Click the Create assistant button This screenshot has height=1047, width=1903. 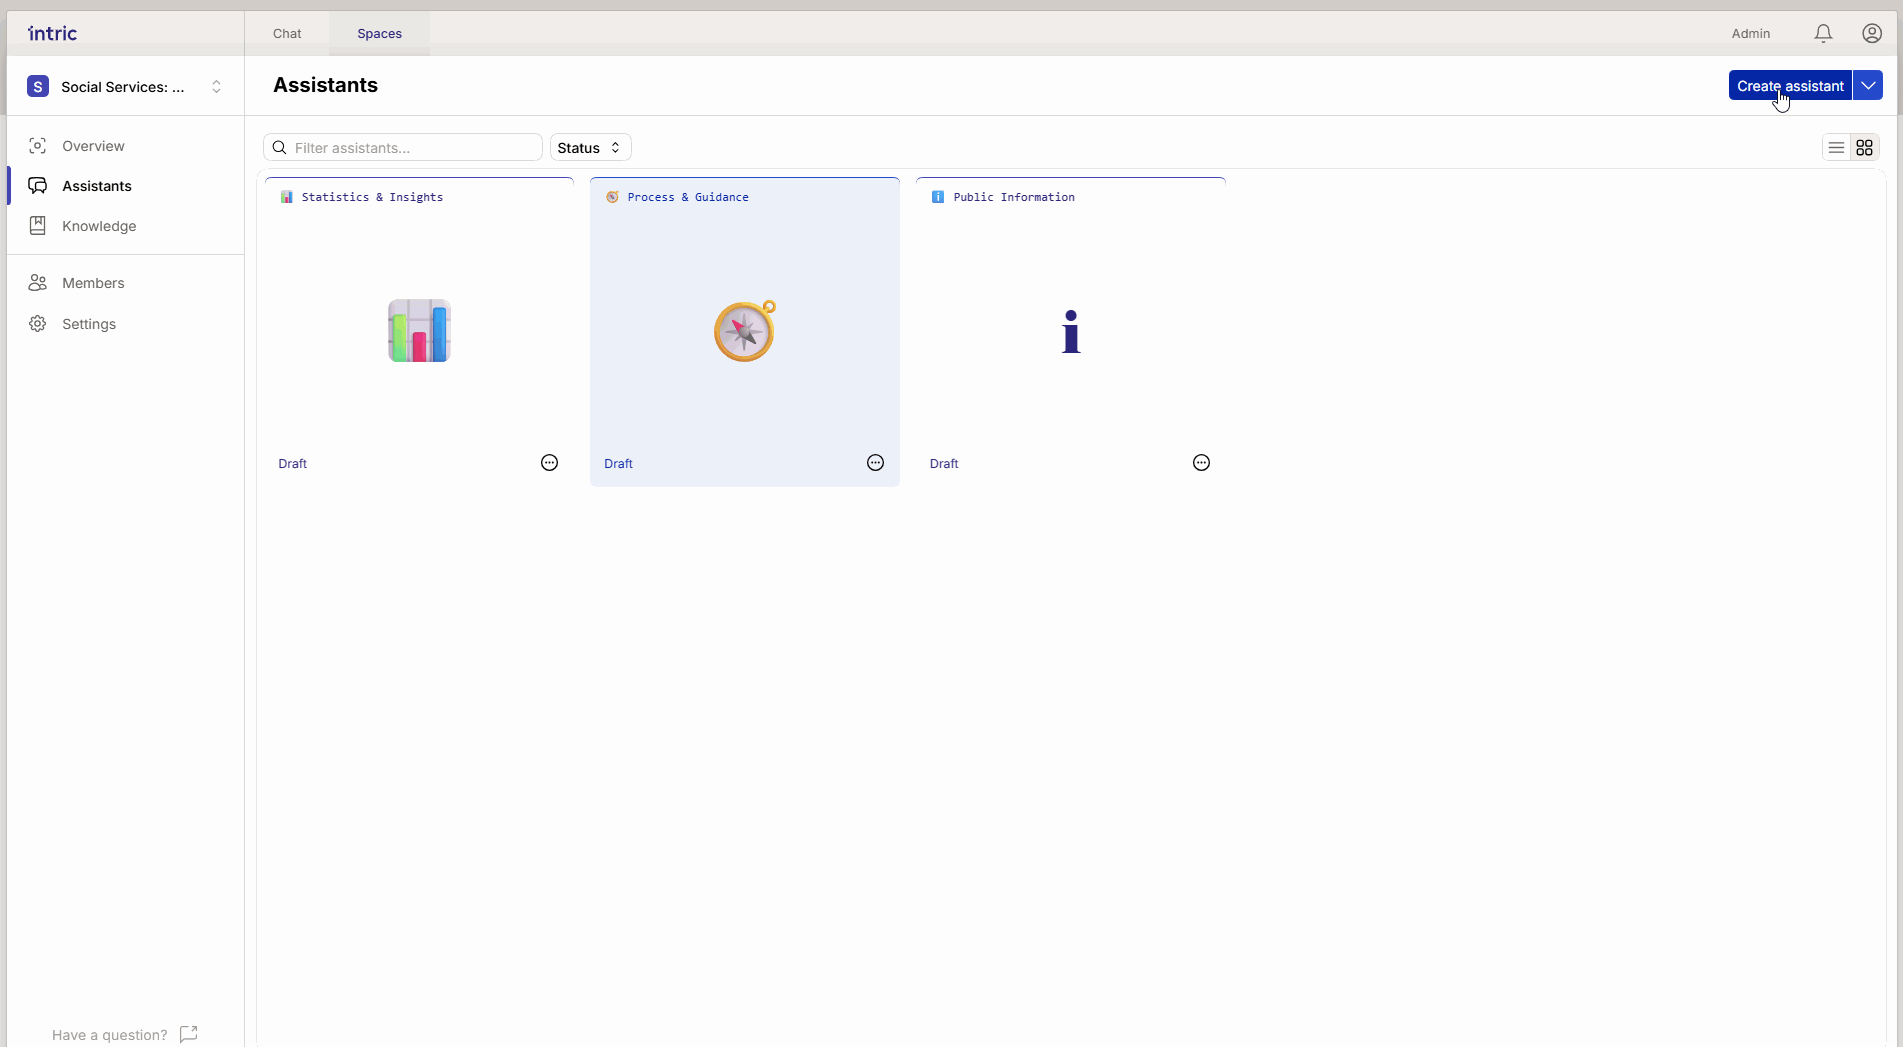[1789, 86]
